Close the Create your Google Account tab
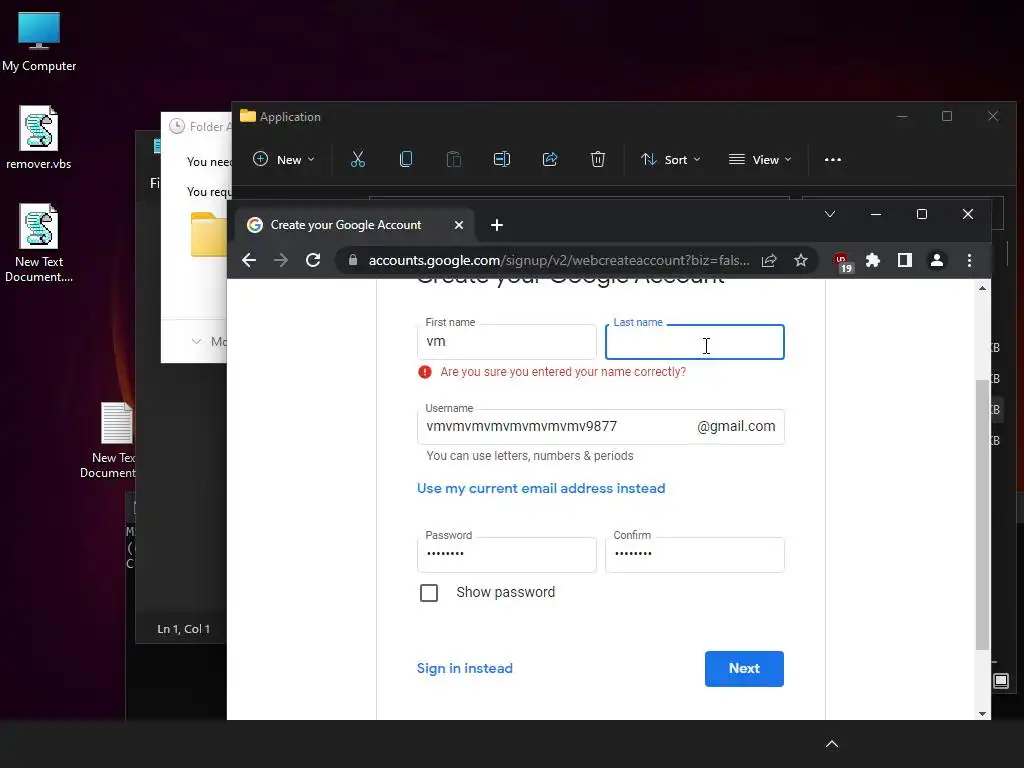The image size is (1024, 768). [458, 225]
